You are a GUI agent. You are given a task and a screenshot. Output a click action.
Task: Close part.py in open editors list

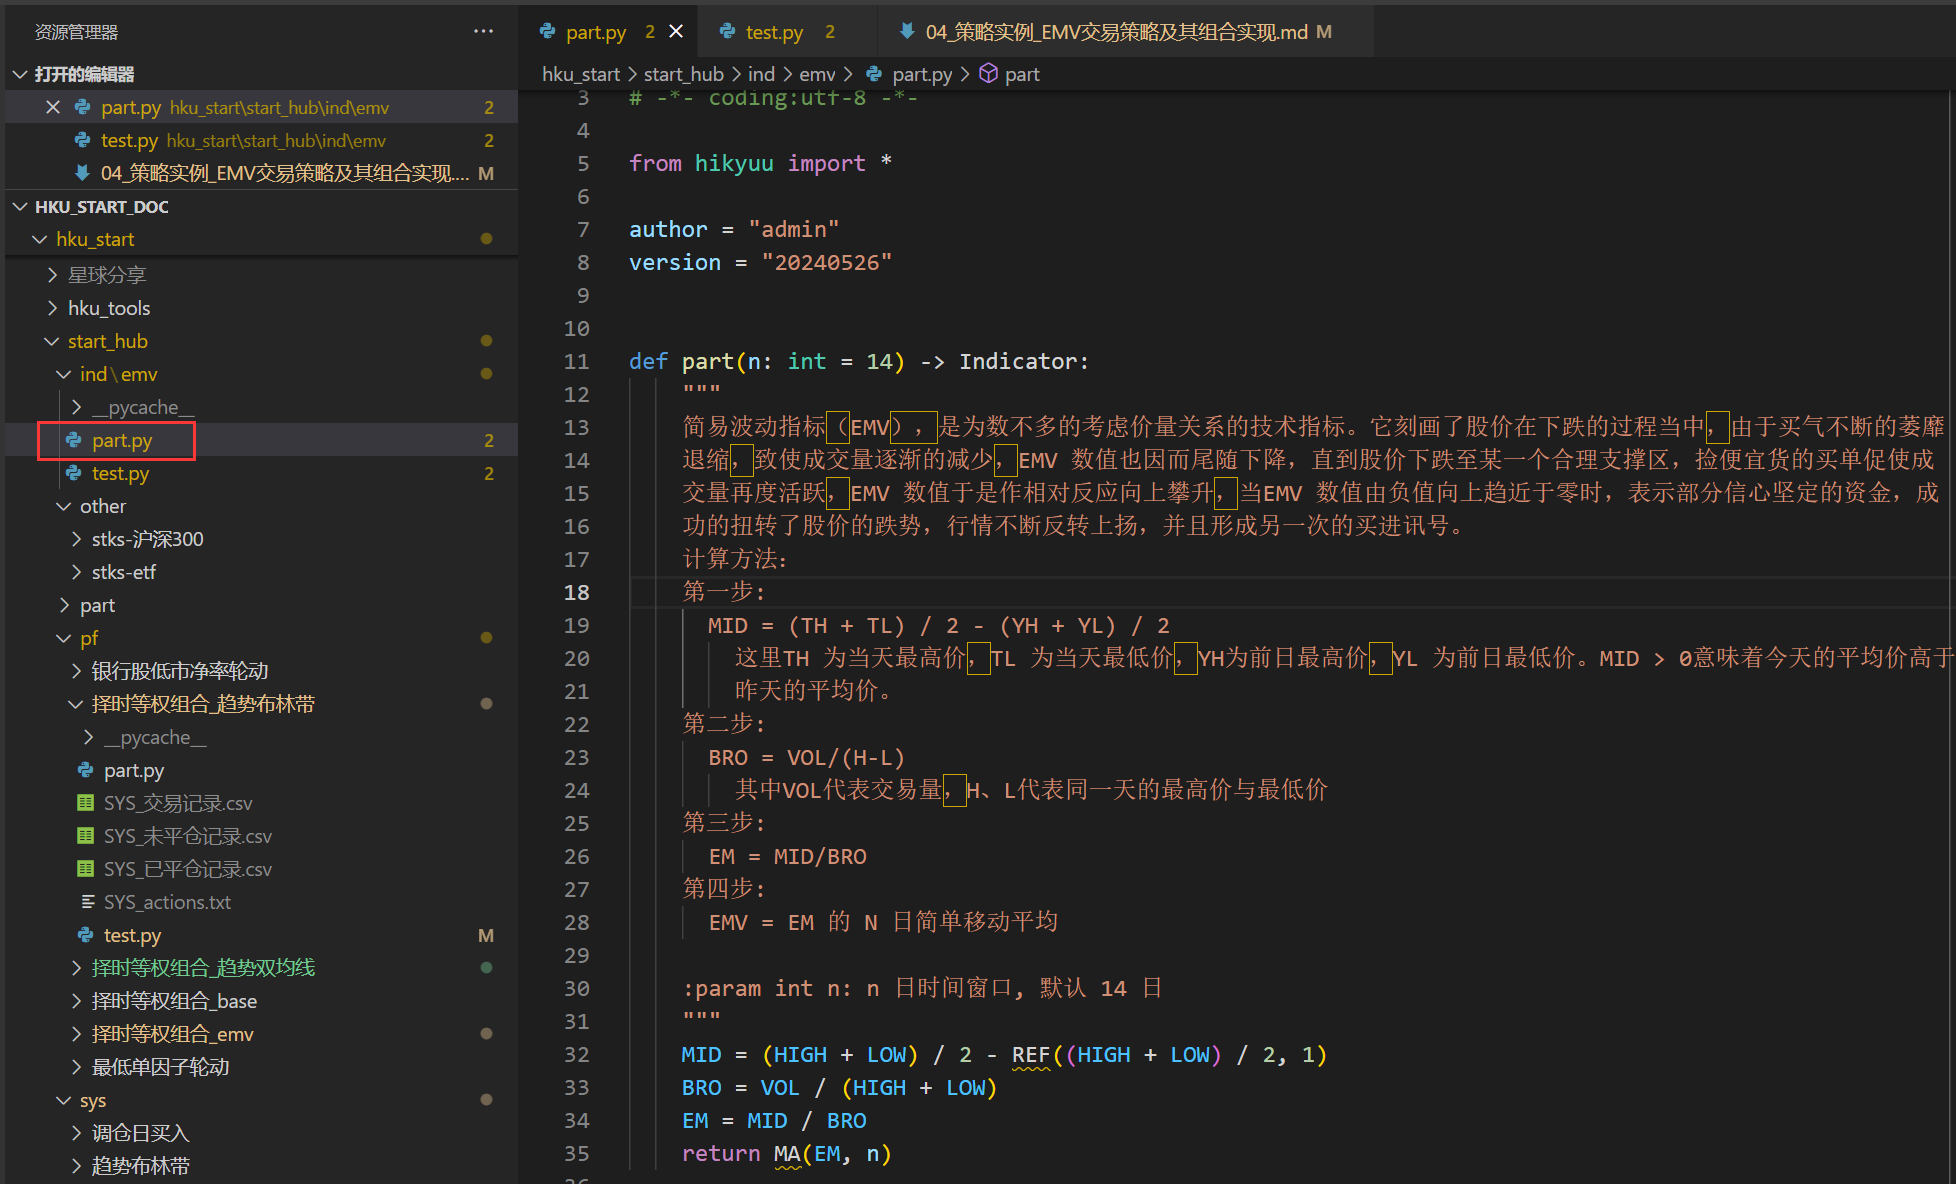(x=53, y=107)
